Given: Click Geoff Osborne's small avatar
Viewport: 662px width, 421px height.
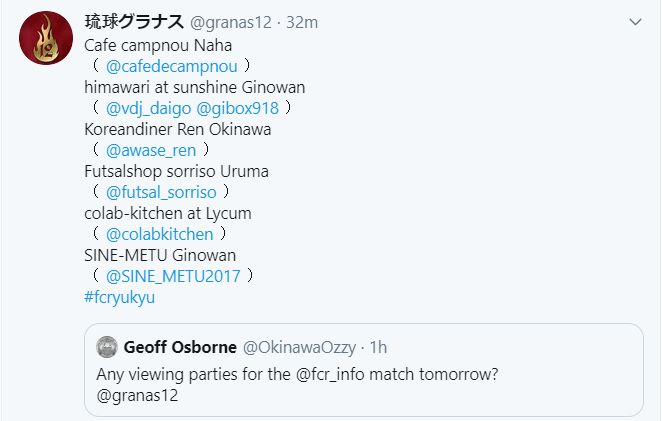Looking at the screenshot, I should pos(107,347).
